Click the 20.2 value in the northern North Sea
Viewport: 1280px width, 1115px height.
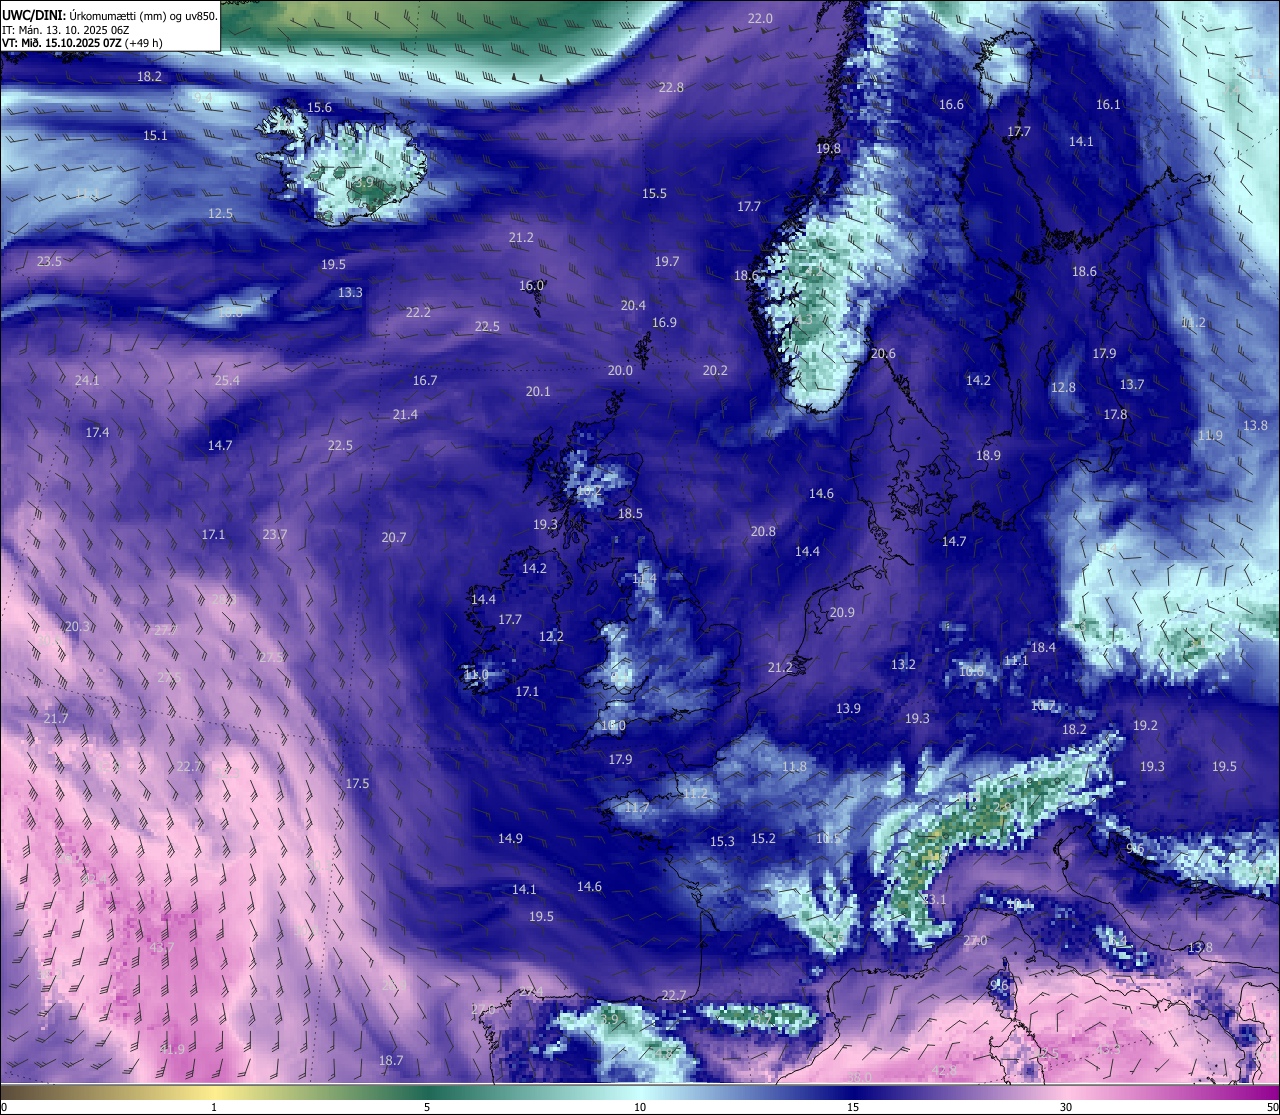715,370
